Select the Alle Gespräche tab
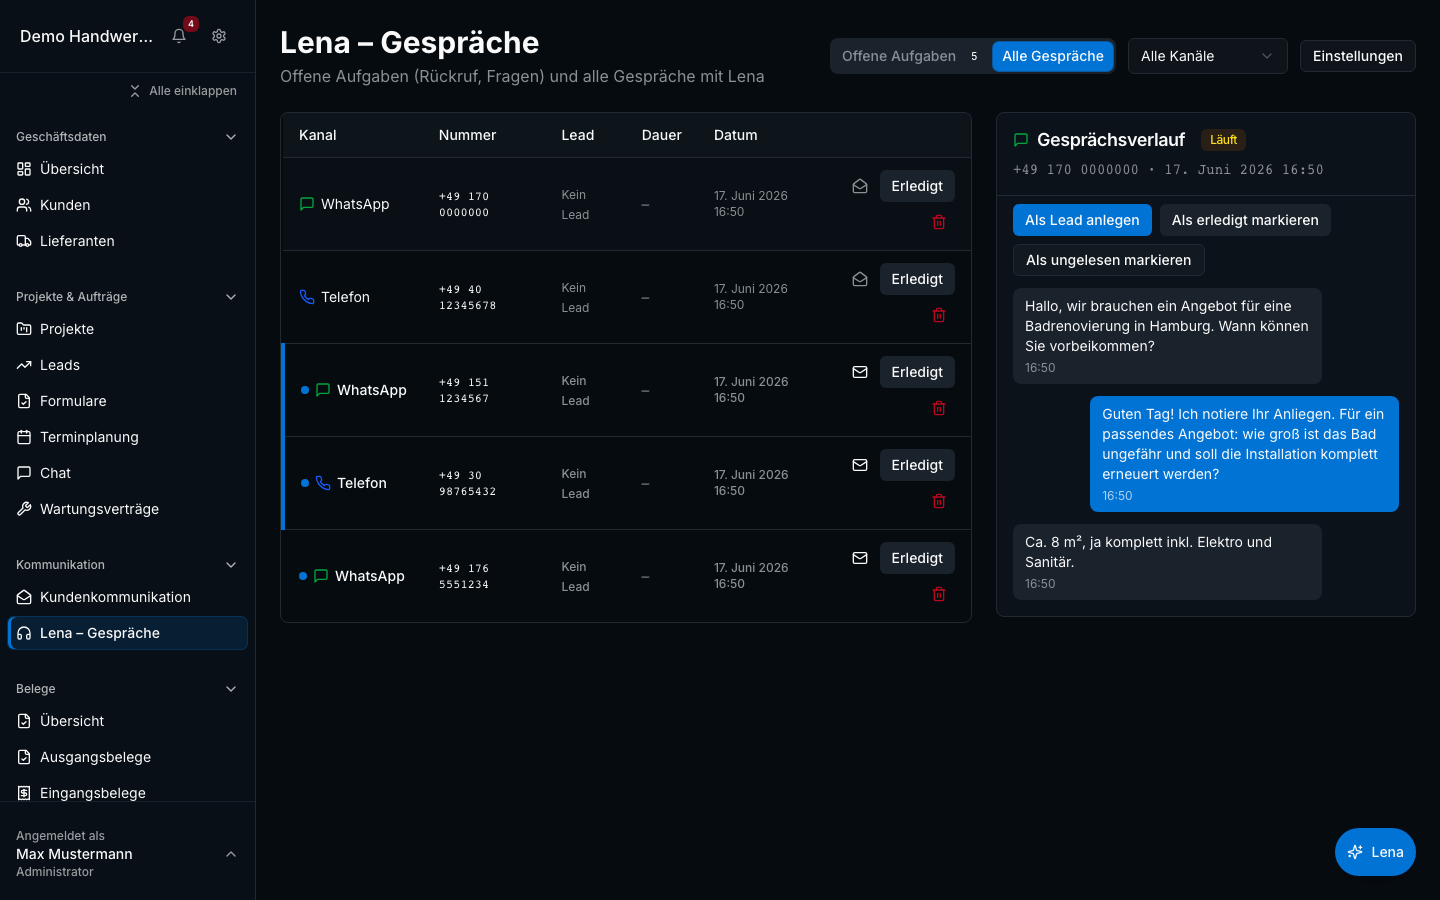 pos(1053,56)
